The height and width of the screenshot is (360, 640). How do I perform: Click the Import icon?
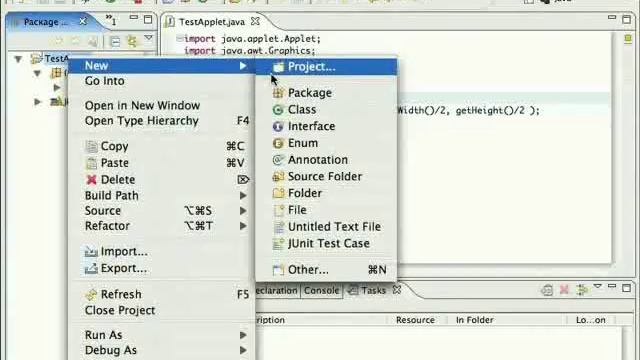click(91, 251)
